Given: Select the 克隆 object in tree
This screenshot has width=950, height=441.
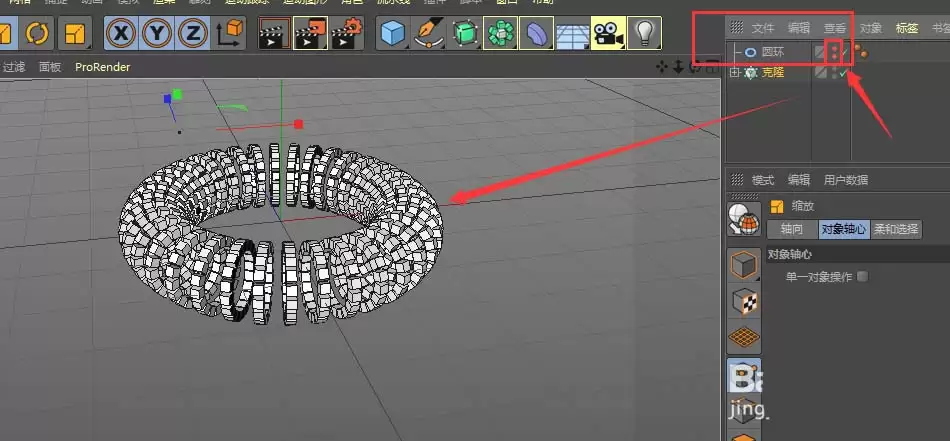Looking at the screenshot, I should click(773, 73).
